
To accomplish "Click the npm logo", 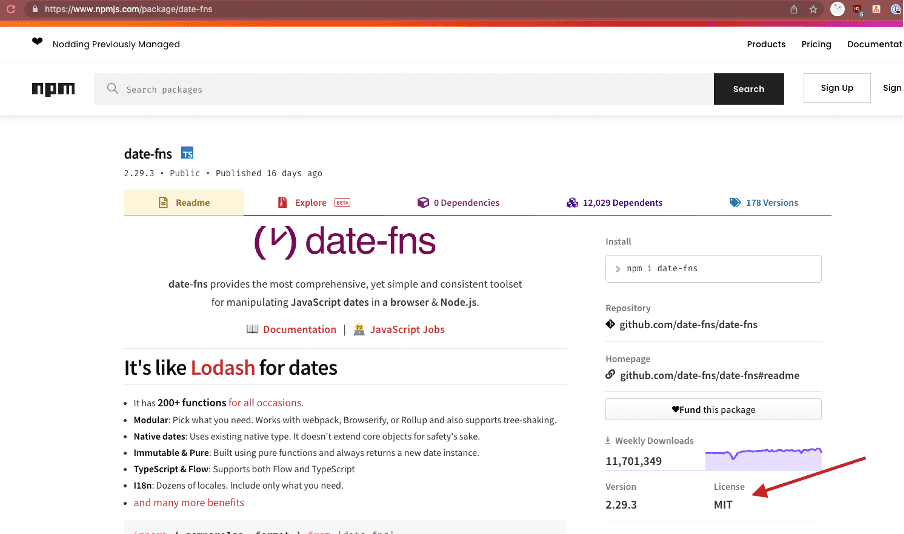I will coord(53,89).
